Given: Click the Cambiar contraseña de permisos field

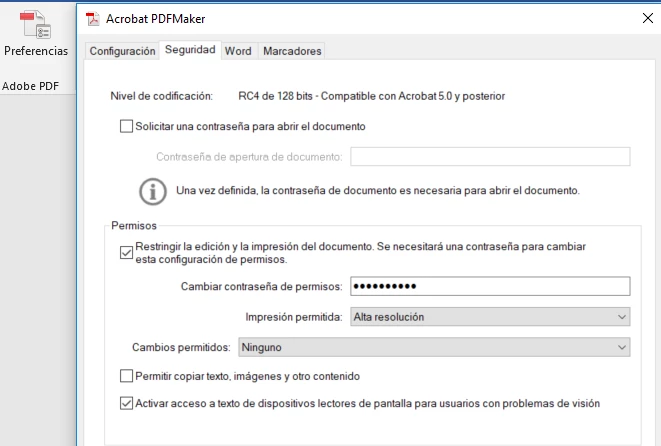Looking at the screenshot, I should pyautogui.click(x=490, y=286).
